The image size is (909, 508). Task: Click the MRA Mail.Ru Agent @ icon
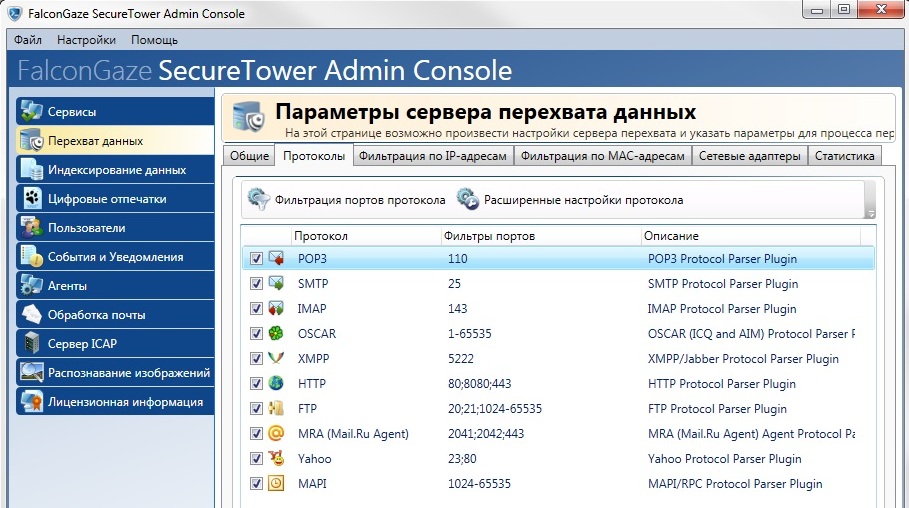pyautogui.click(x=277, y=433)
